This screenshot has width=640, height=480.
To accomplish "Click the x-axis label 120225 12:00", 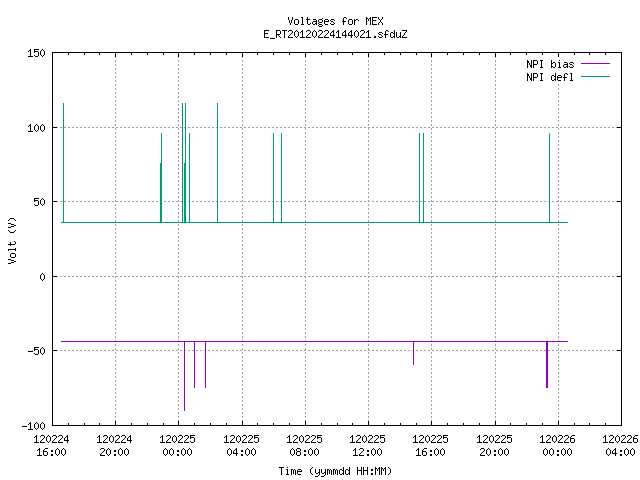I will pyautogui.click(x=367, y=446).
